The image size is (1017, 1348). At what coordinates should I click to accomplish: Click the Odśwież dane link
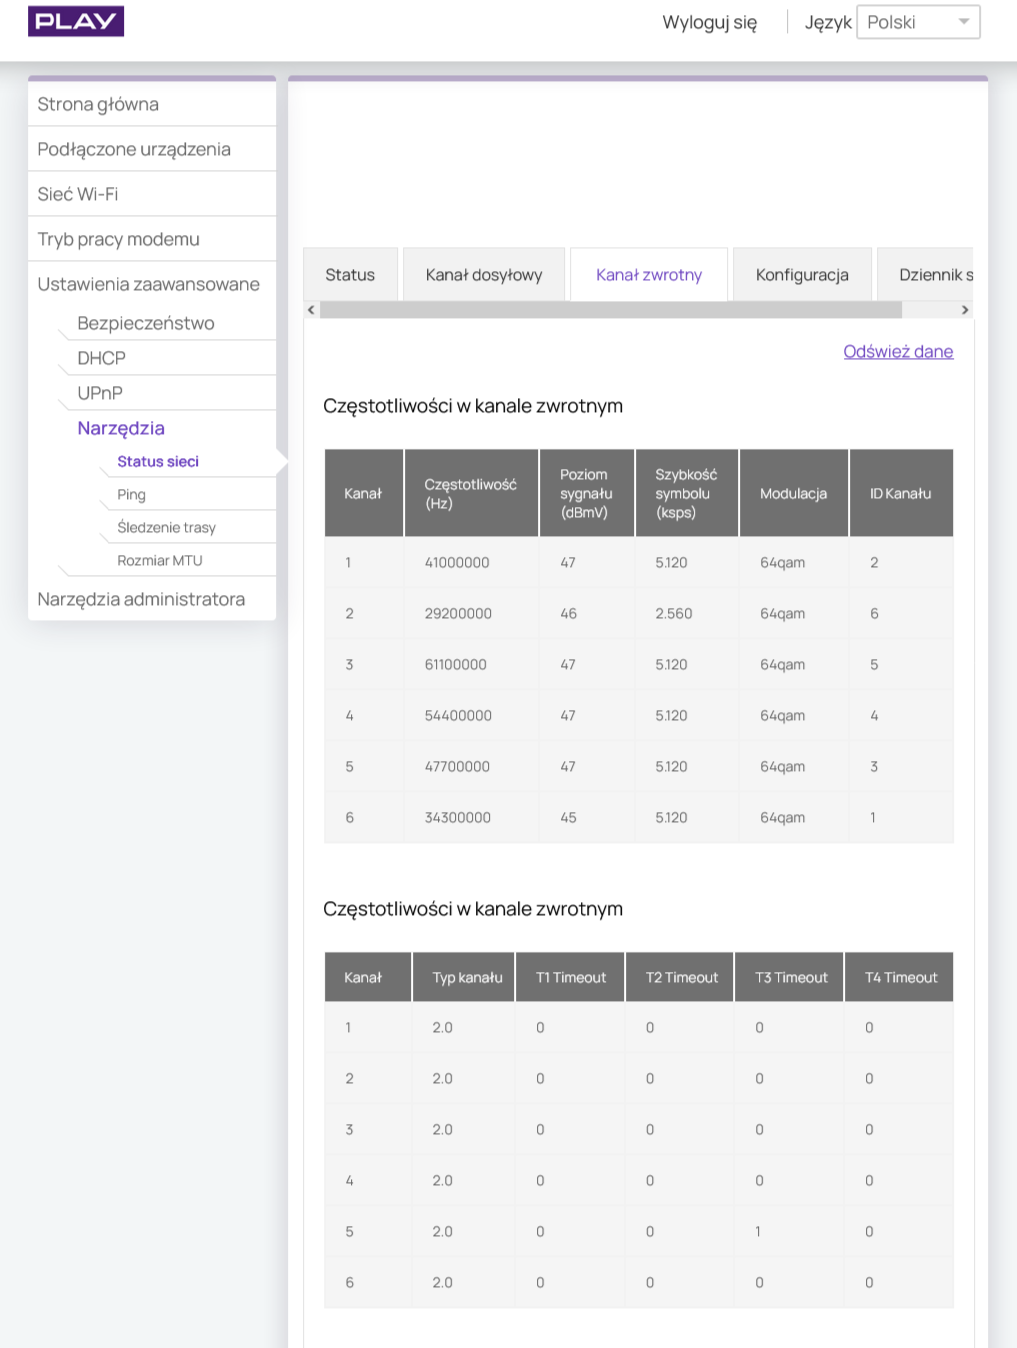point(898,351)
